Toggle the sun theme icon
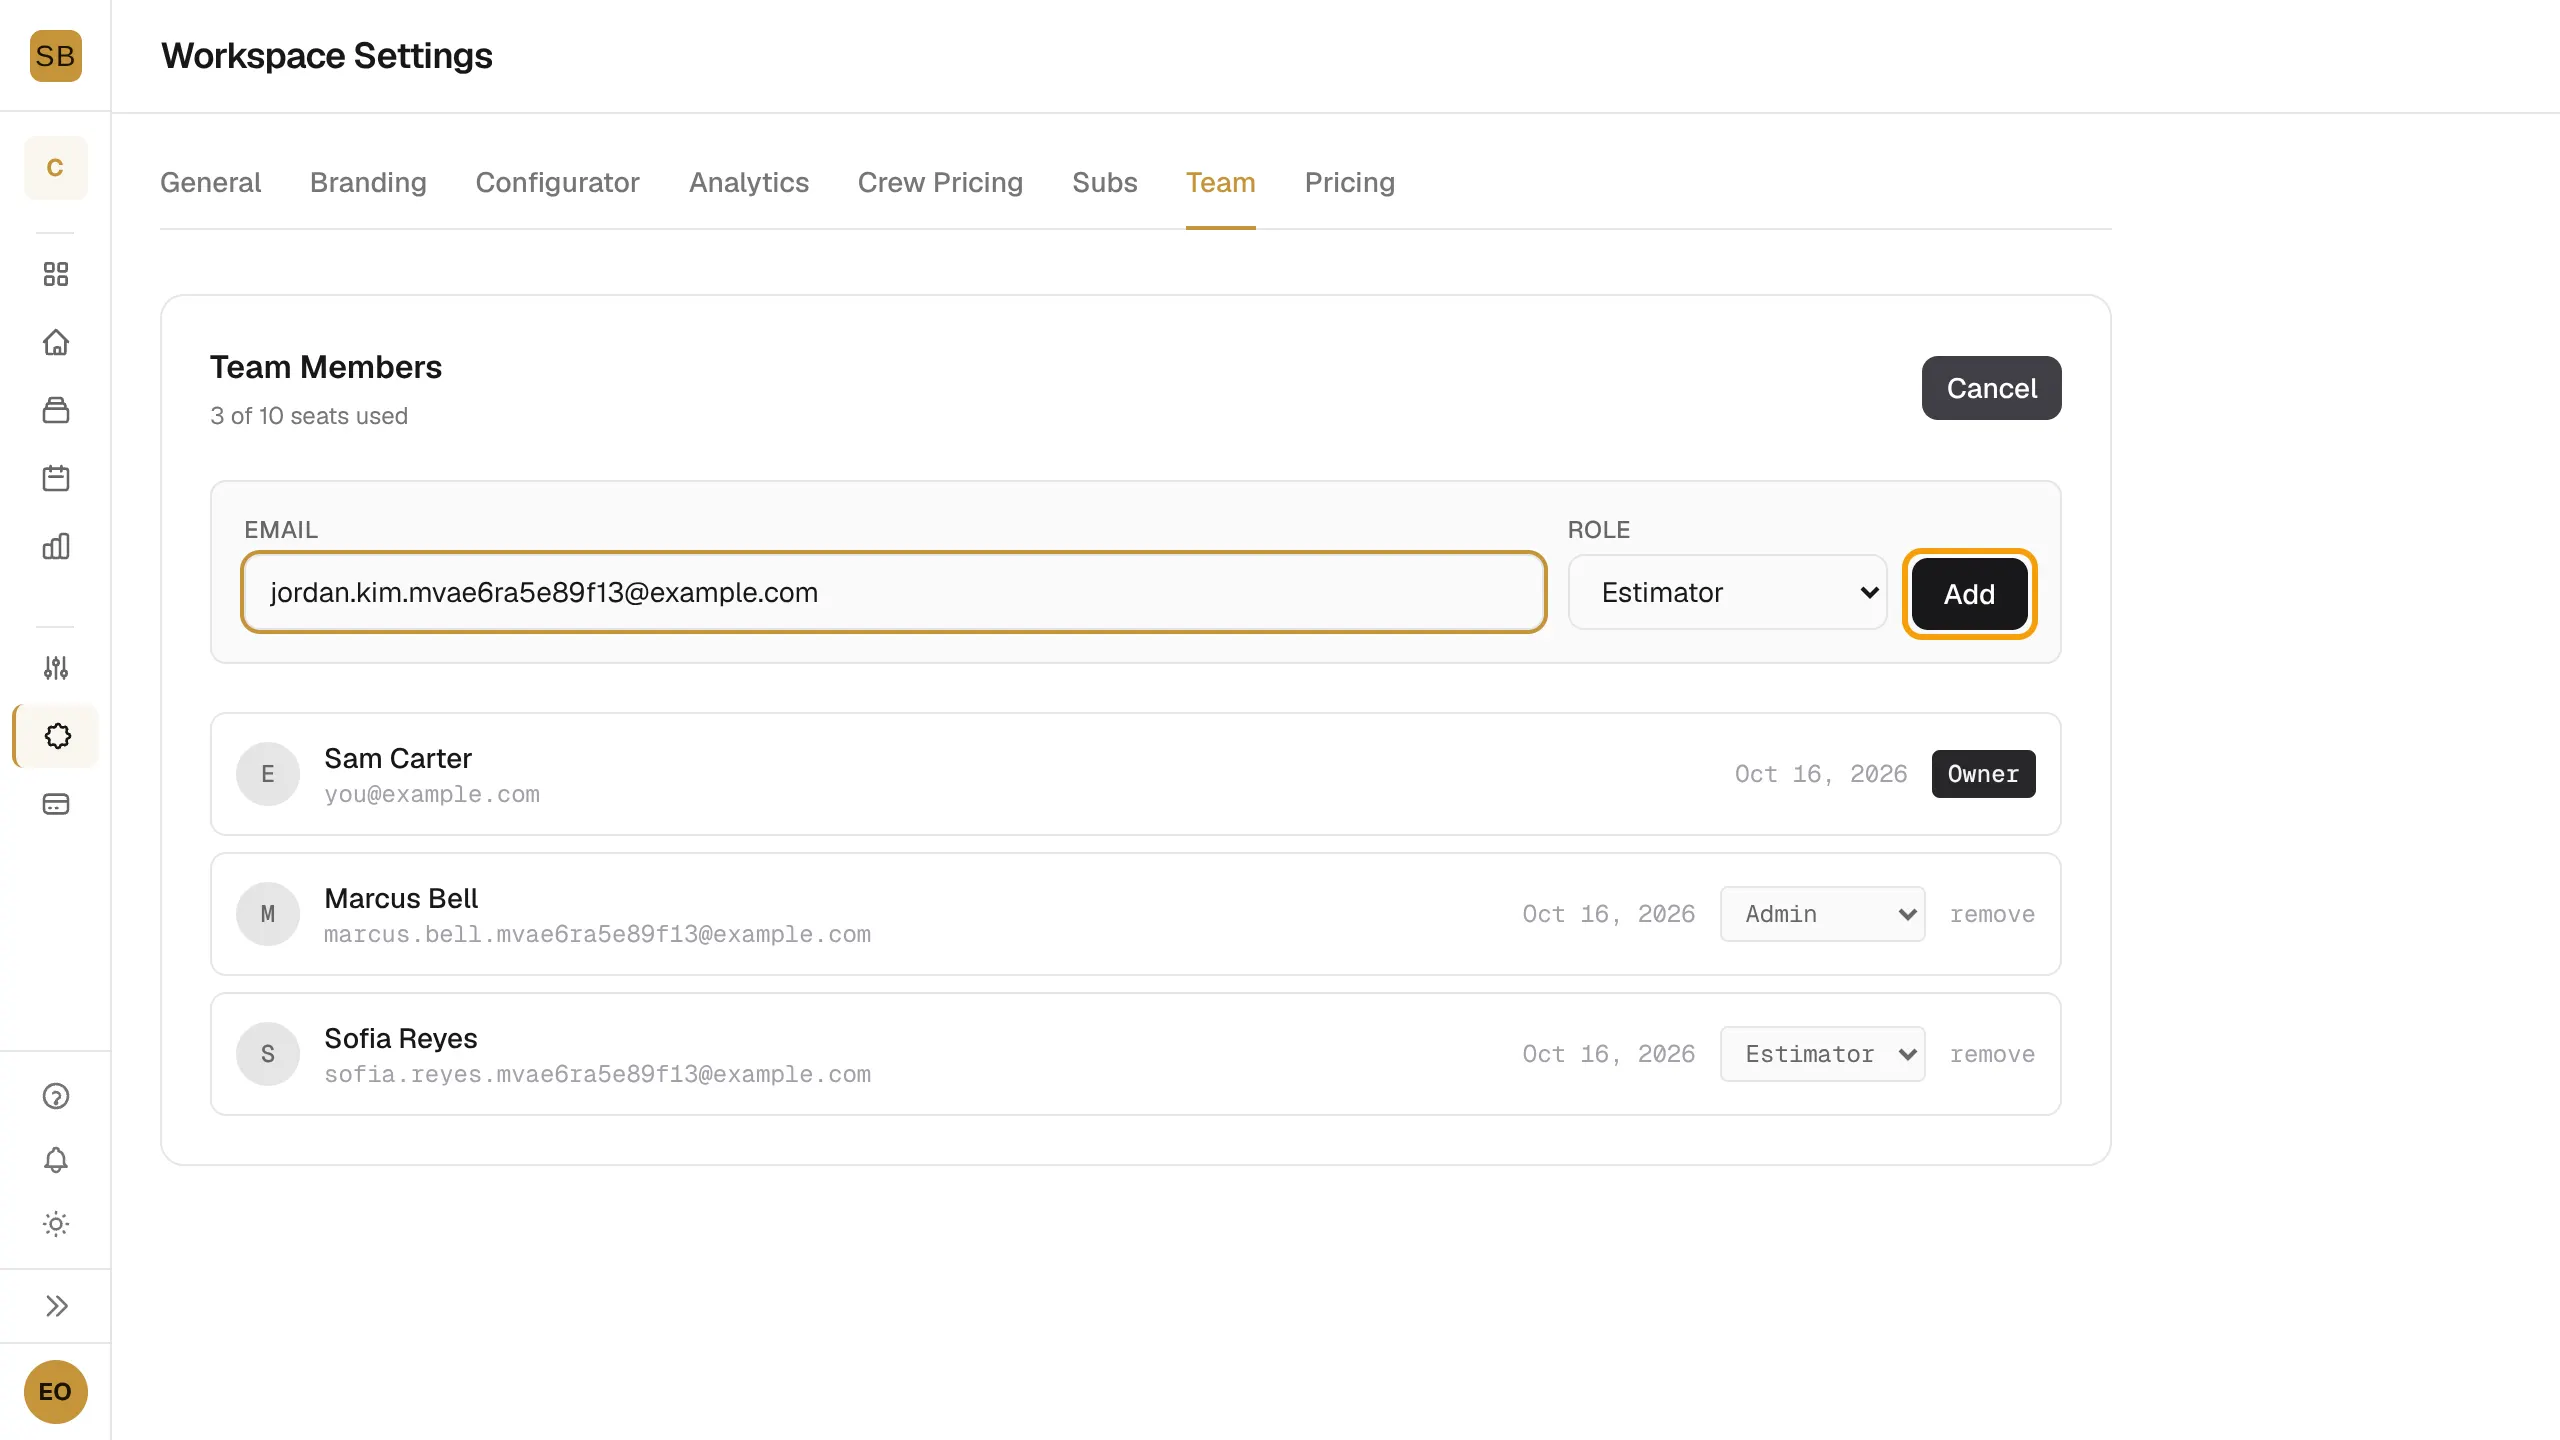 pos(56,1224)
